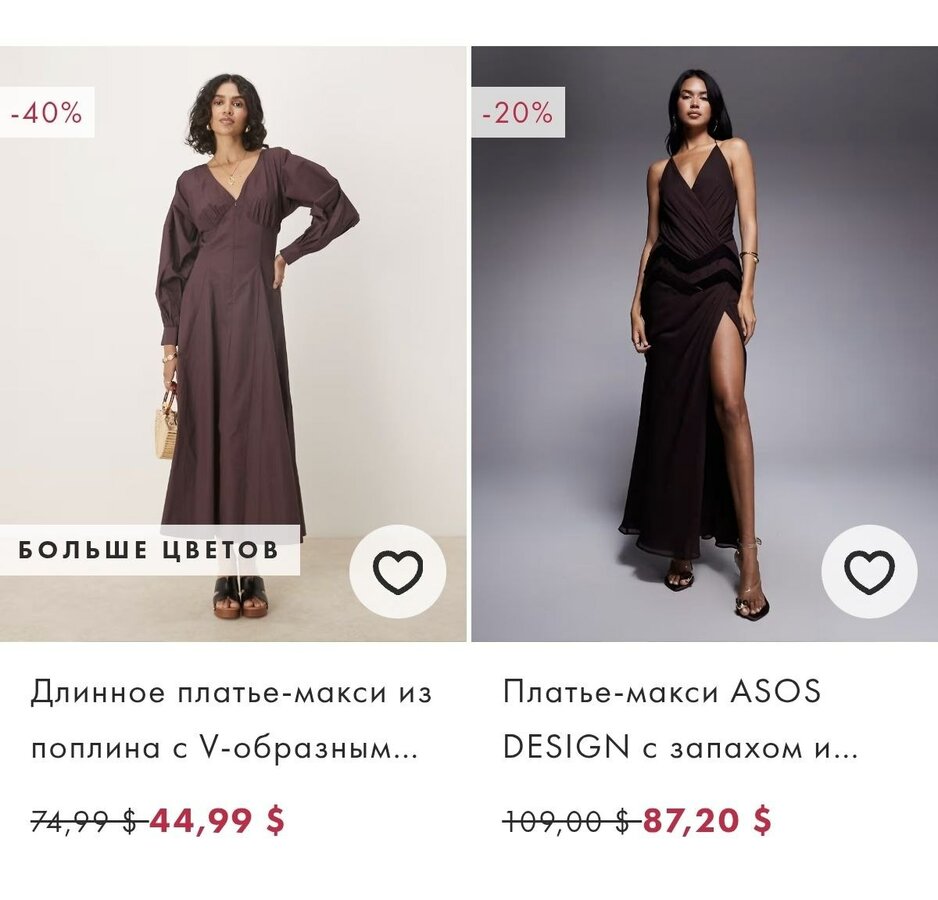Tap the heart on the ASOS DESIGN dress

[869, 572]
